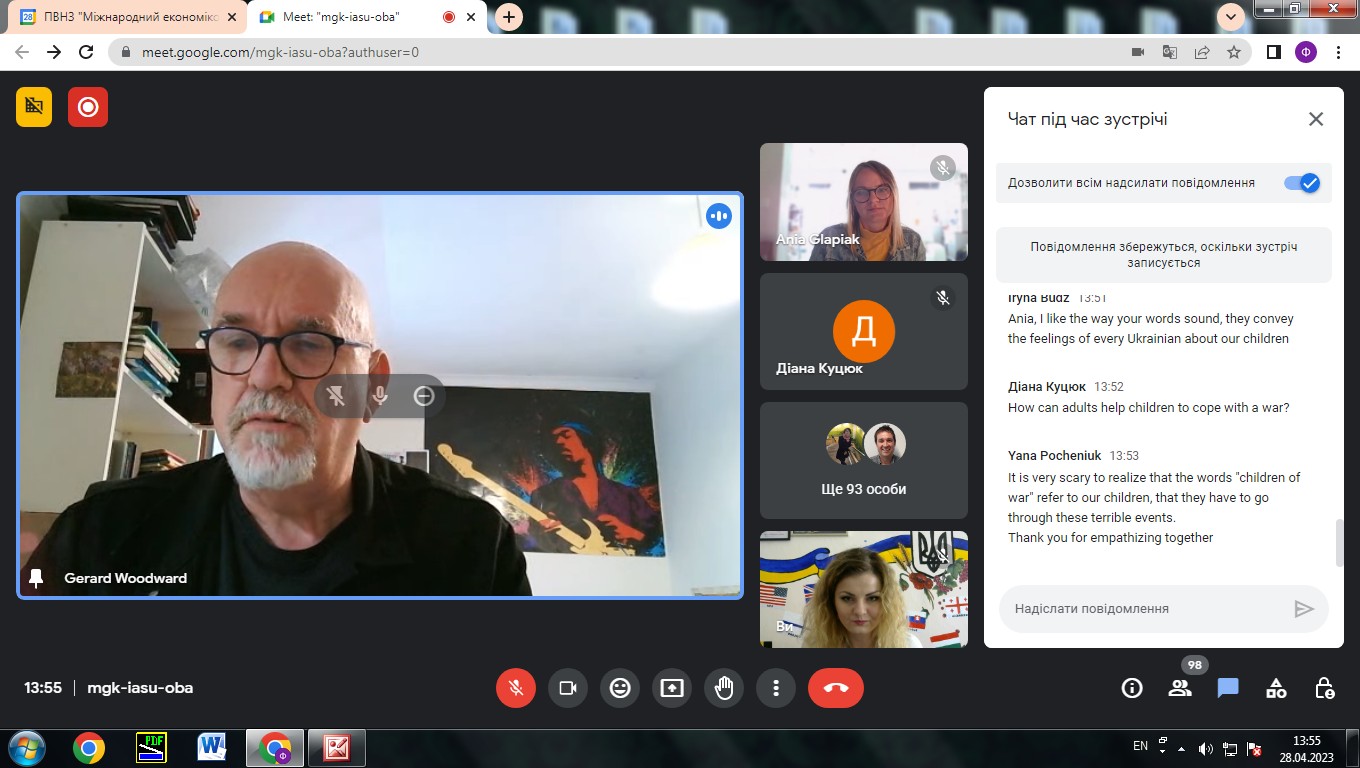Image resolution: width=1360 pixels, height=768 pixels.
Task: Click the 'Чат під час зустрічі' heading
Action: click(1088, 119)
